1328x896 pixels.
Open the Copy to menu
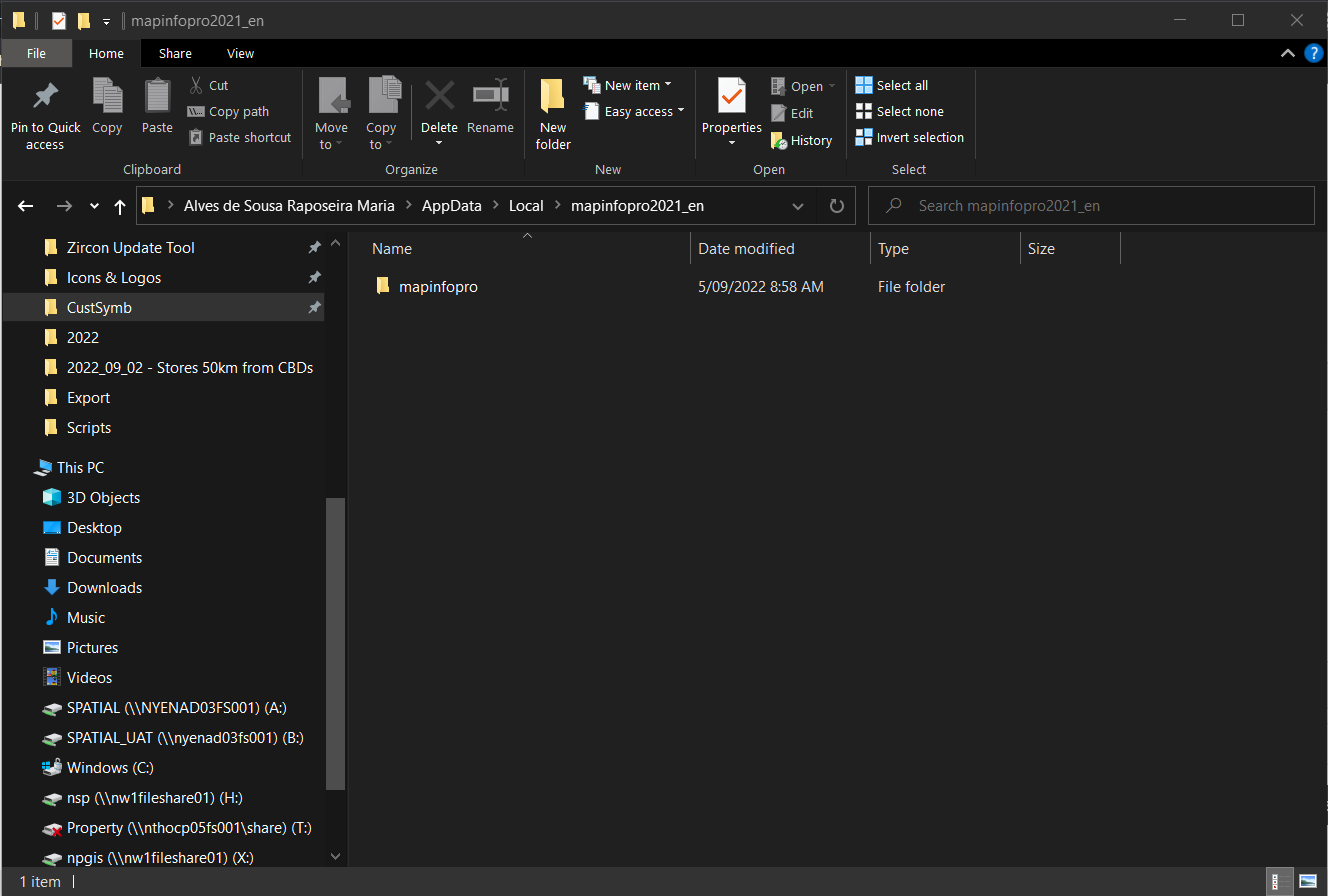(381, 115)
